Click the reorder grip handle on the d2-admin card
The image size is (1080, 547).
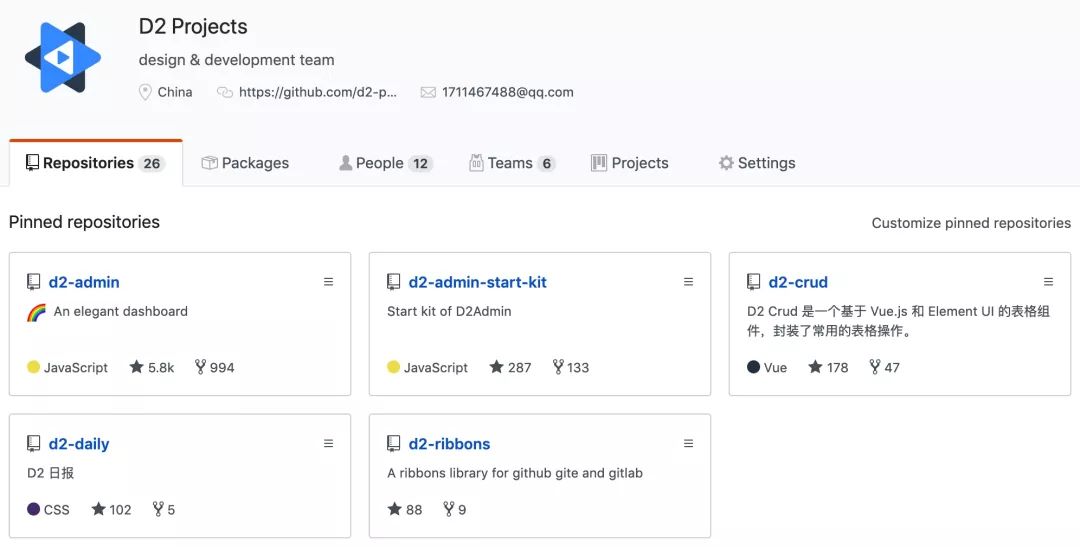pos(329,282)
